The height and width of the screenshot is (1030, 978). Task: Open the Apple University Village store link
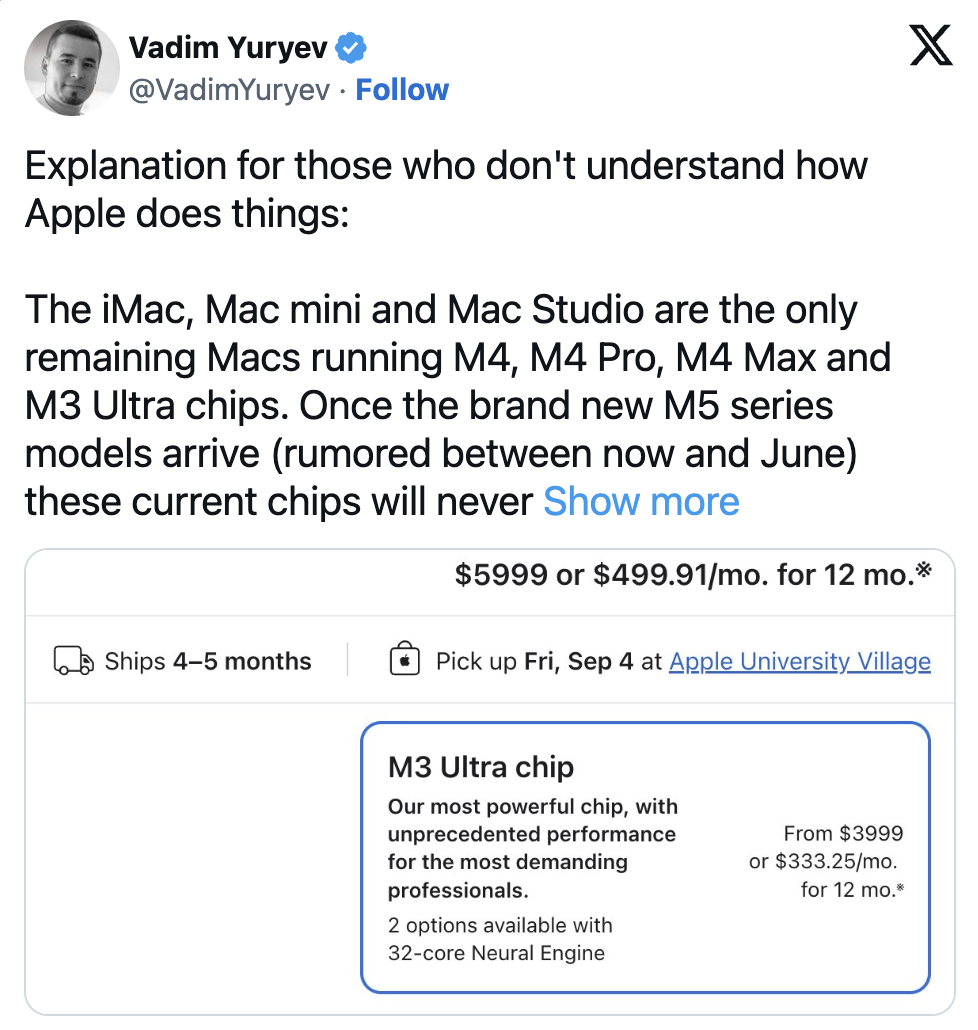(x=800, y=661)
